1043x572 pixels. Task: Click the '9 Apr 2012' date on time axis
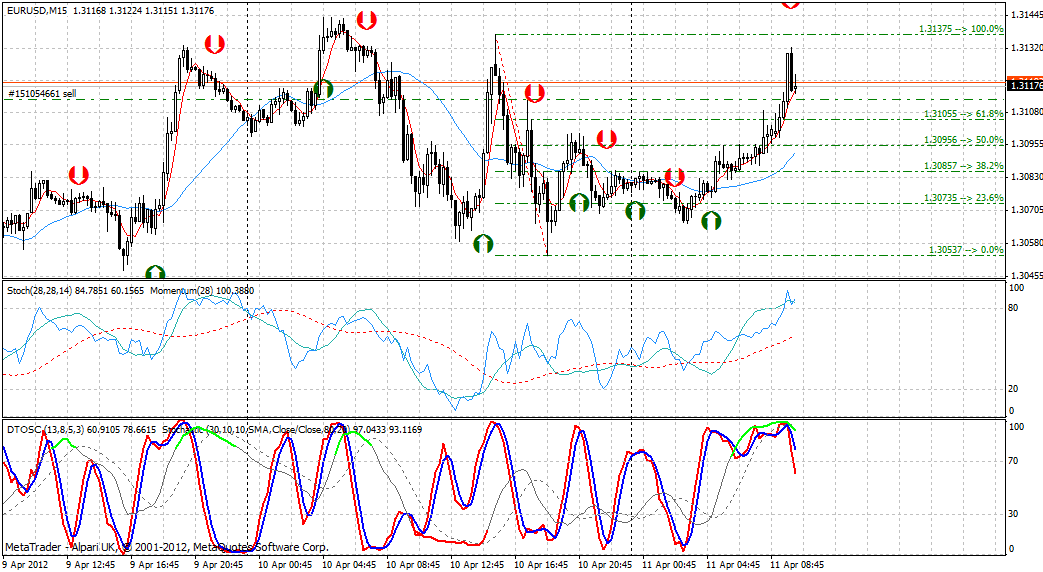(25, 565)
